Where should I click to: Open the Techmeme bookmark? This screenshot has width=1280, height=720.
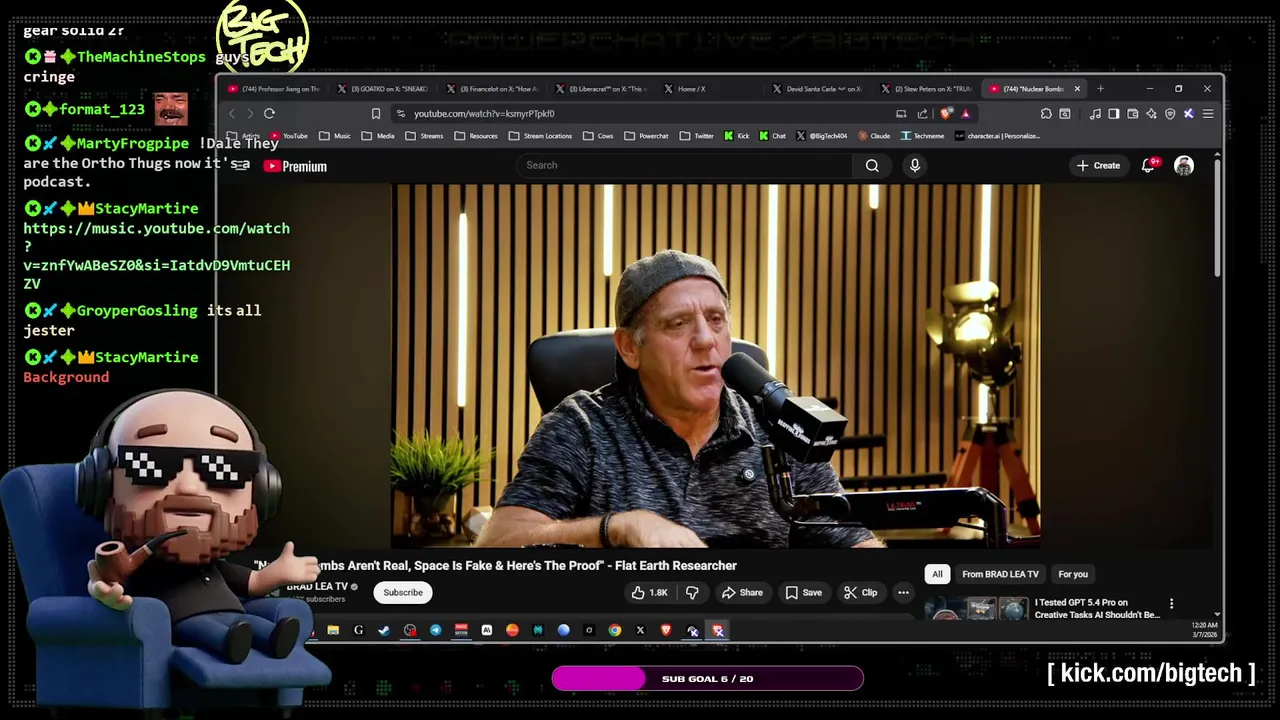click(922, 136)
